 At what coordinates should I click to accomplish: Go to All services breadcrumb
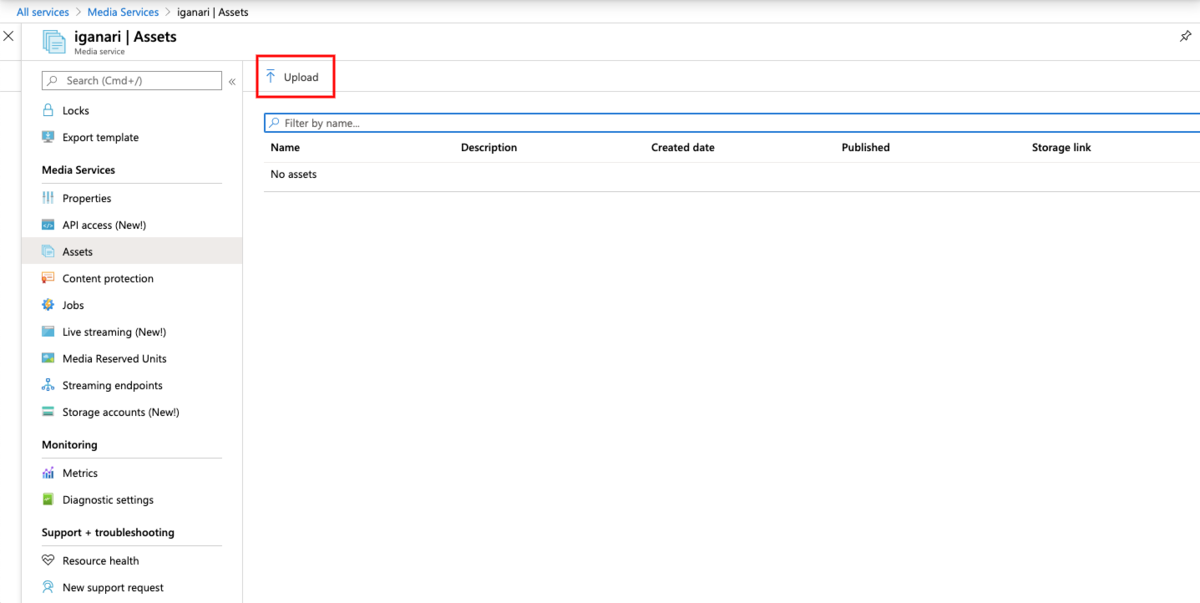43,12
